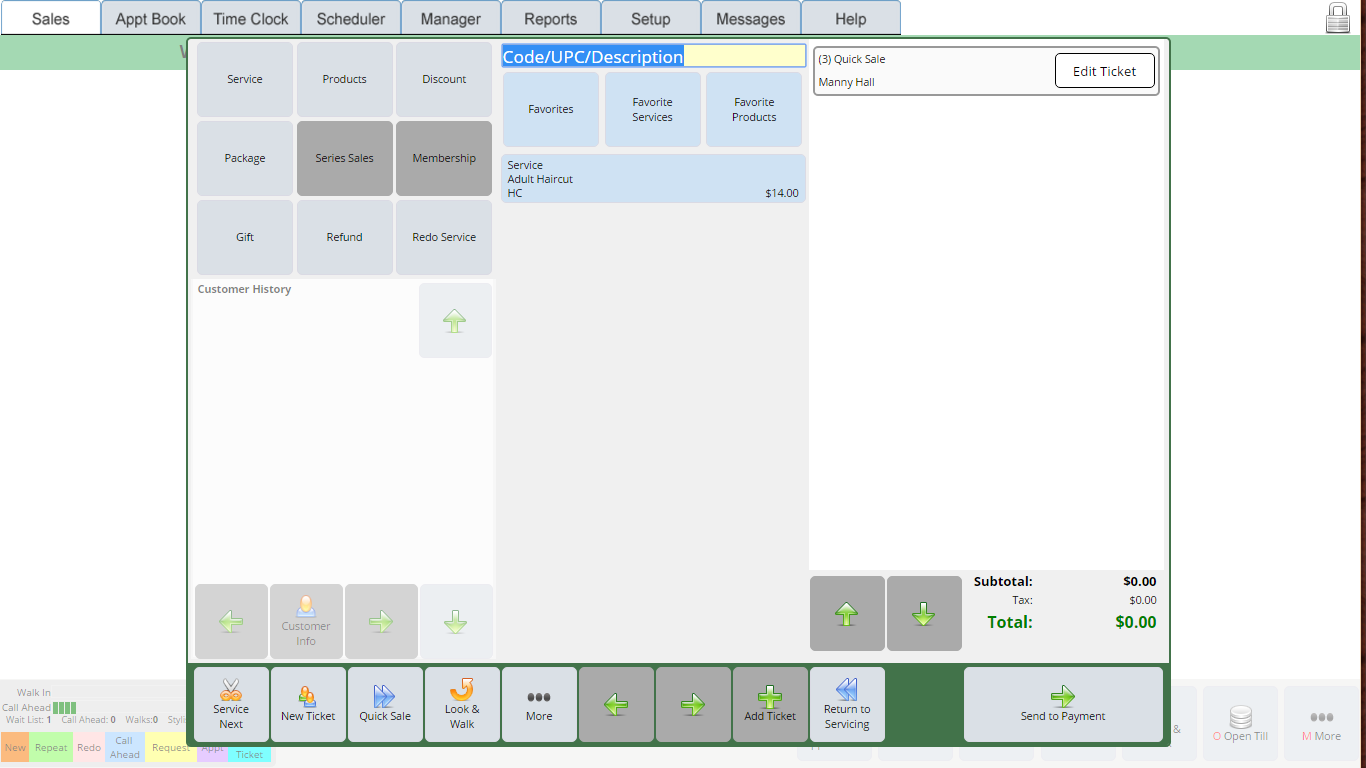Viewport: 1366px width, 768px height.
Task: Return to Servicing
Action: [x=847, y=704]
